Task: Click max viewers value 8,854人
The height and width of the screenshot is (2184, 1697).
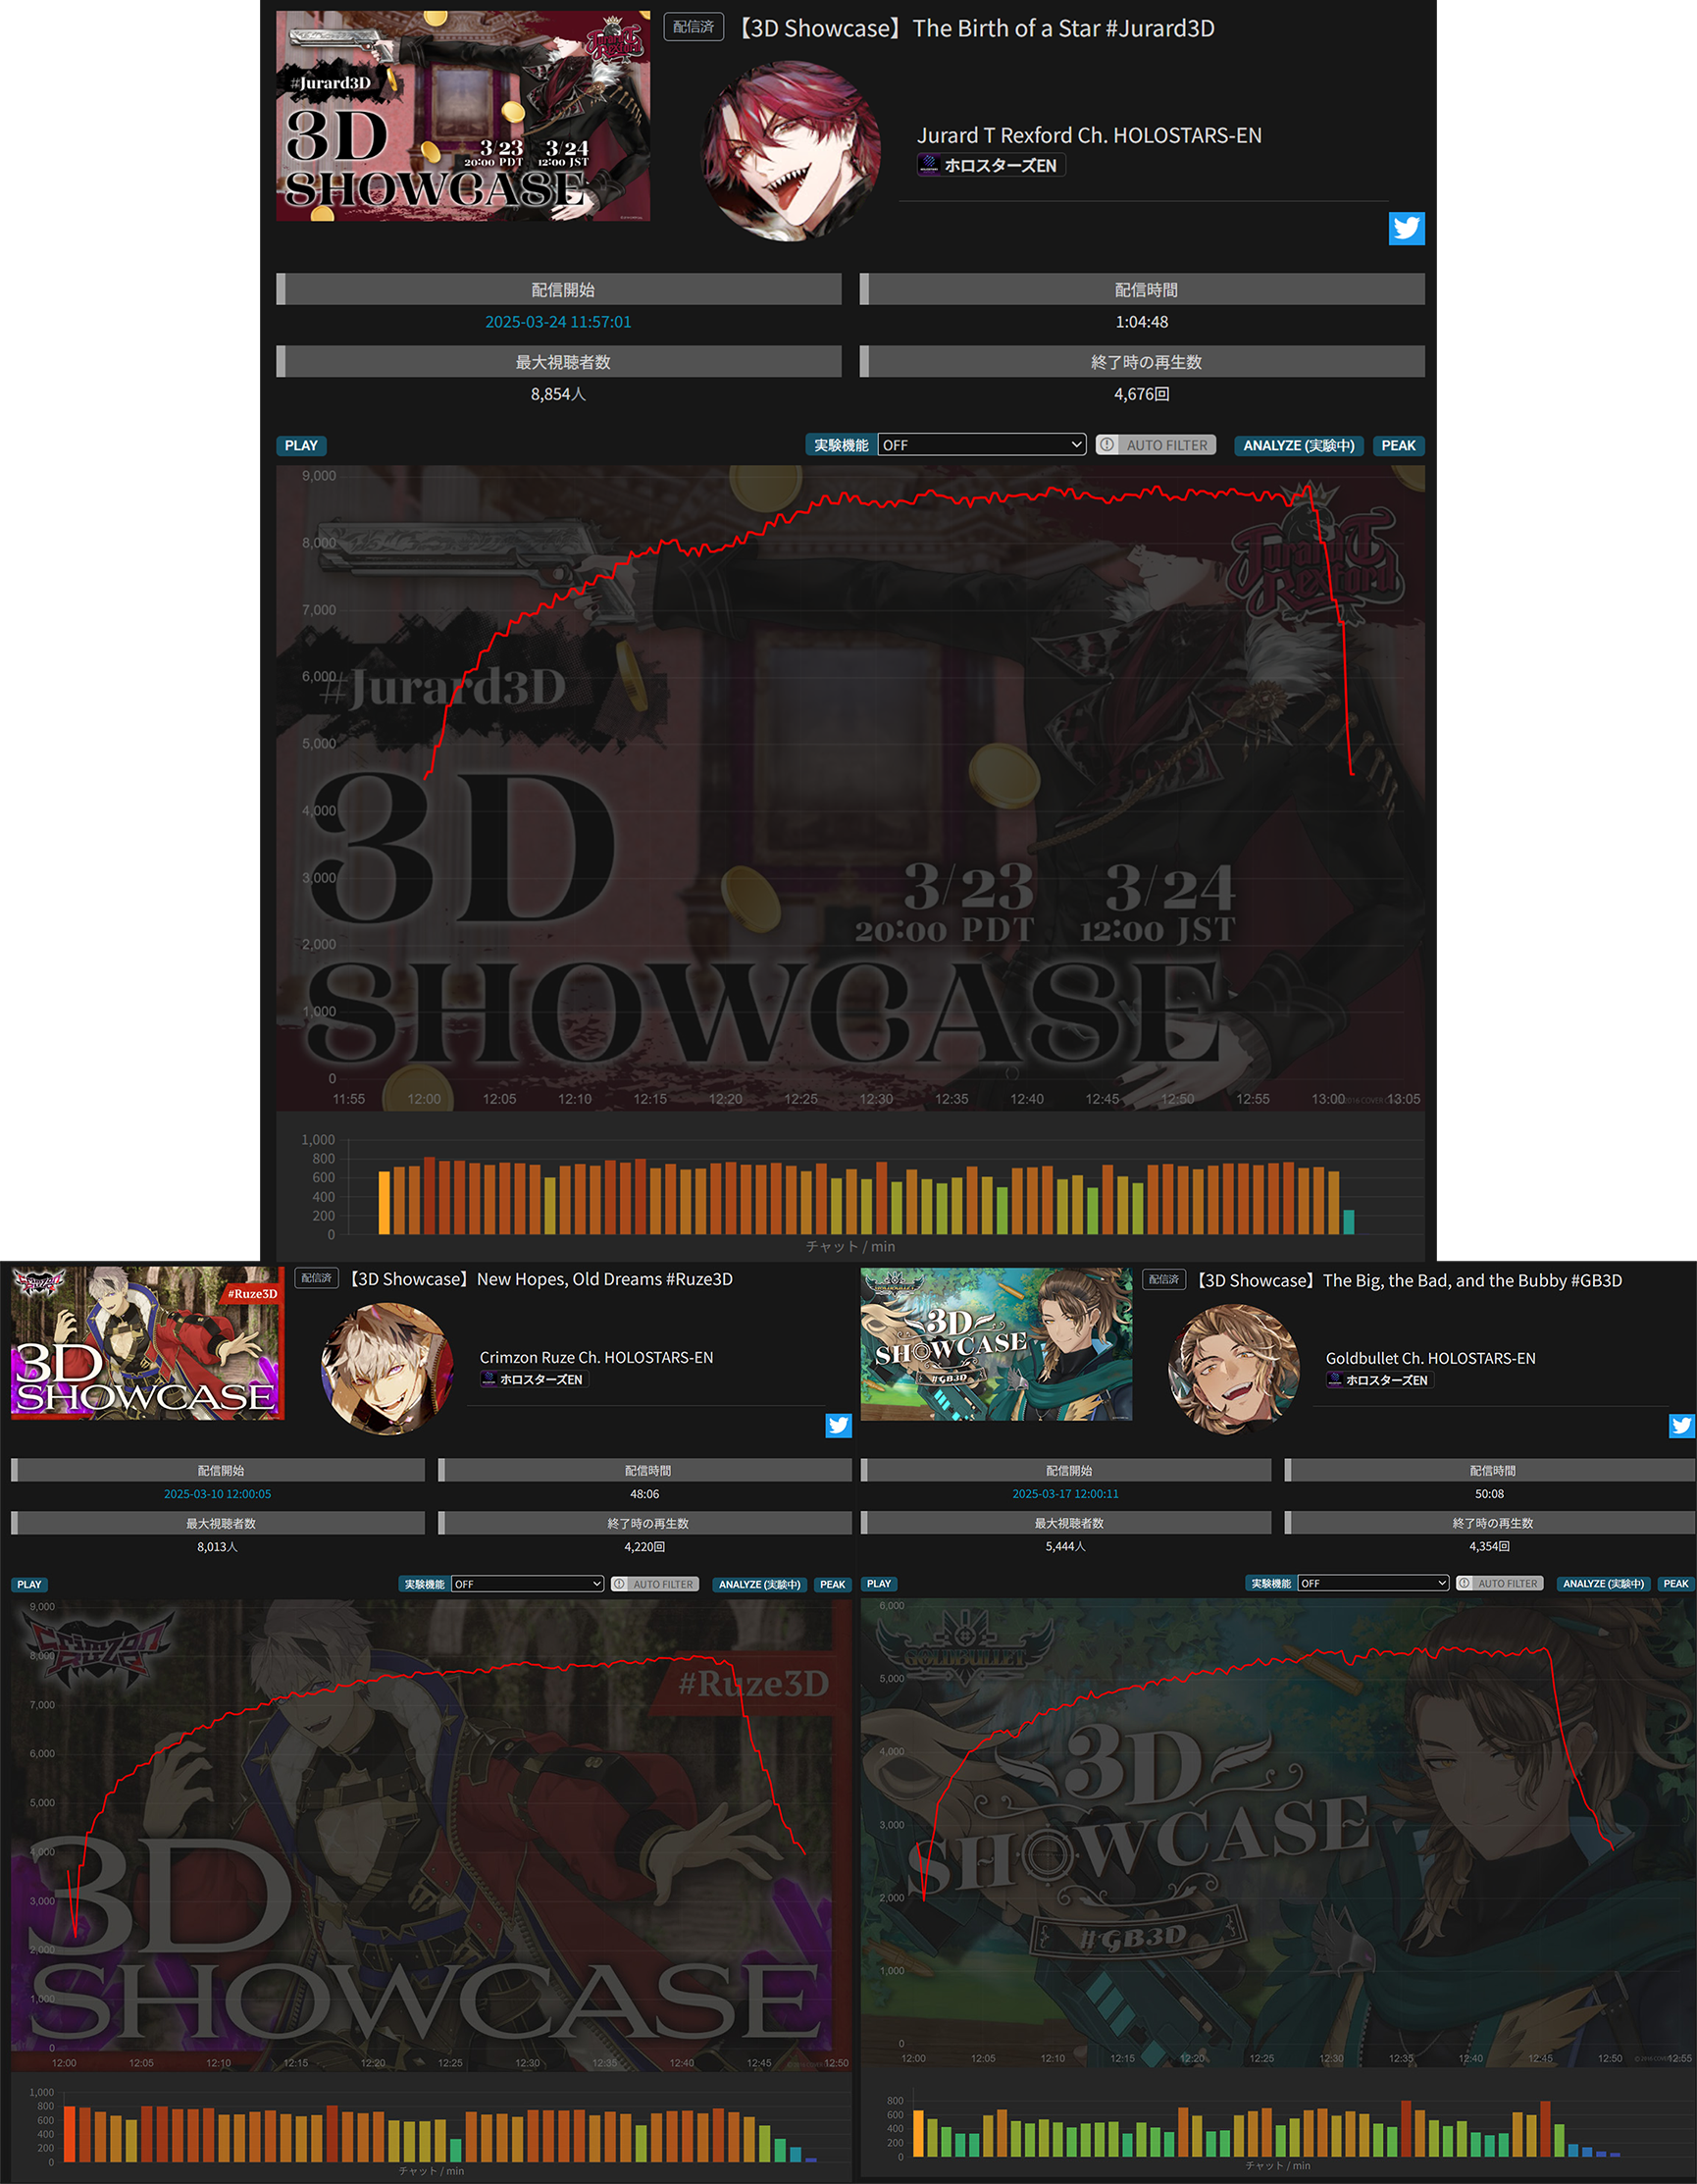Action: click(558, 394)
